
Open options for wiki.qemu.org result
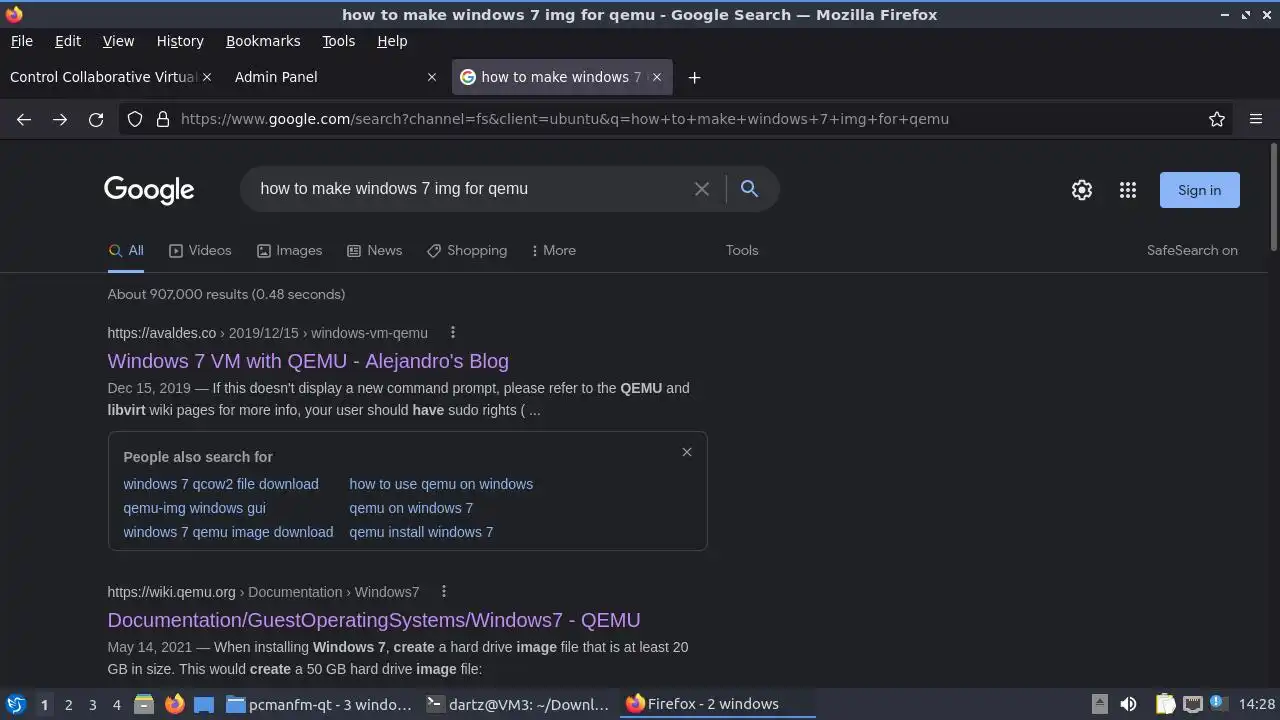tap(444, 592)
